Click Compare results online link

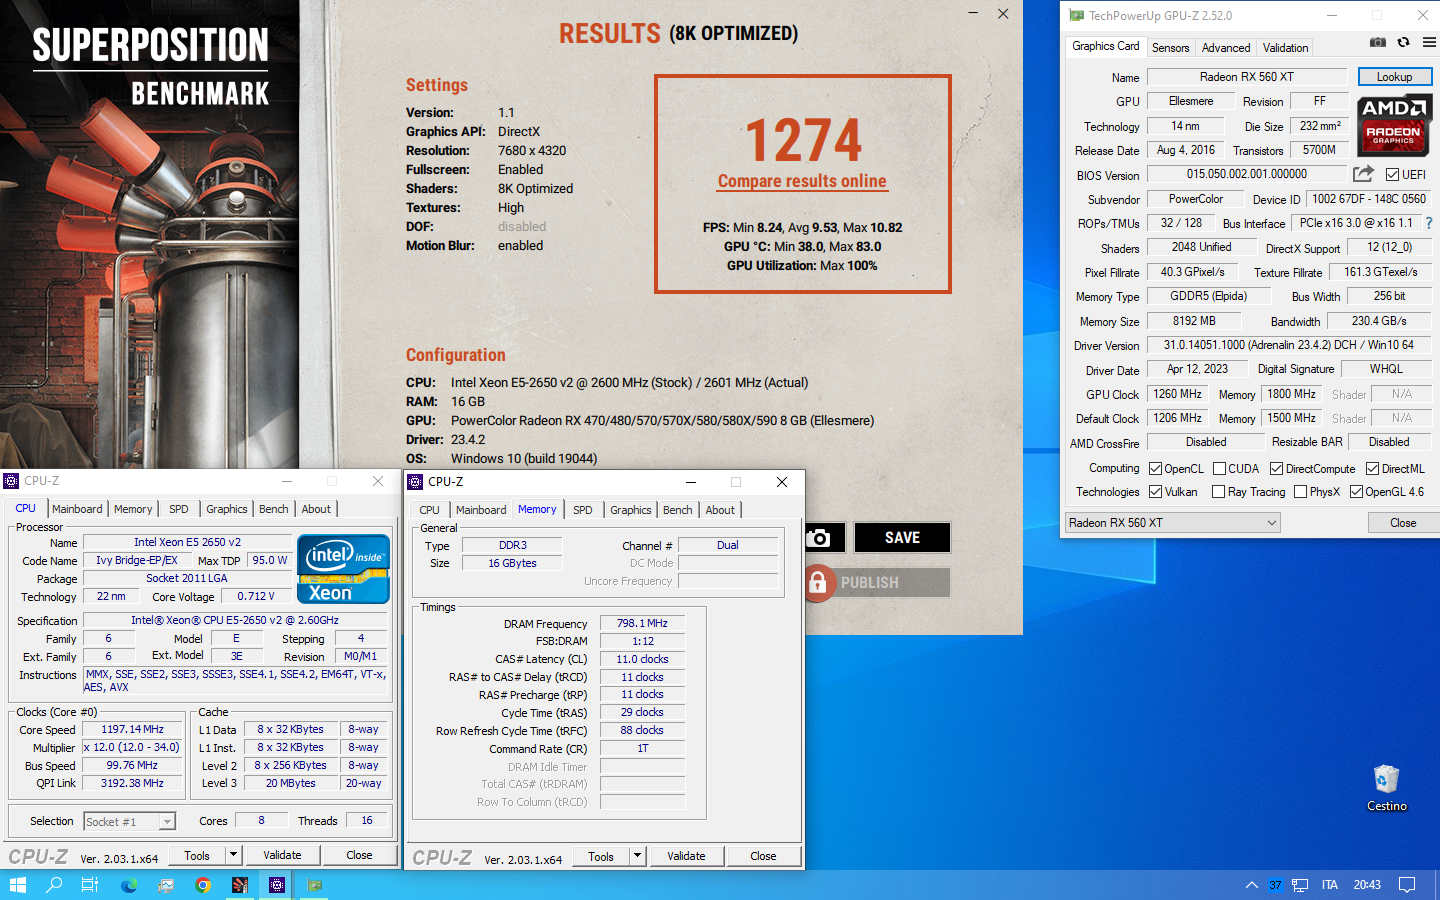coord(802,181)
